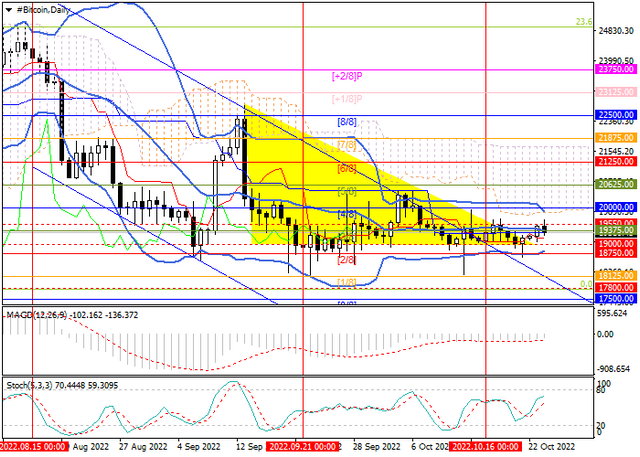The image size is (640, 457).
Task: Click the 24830.30 price scale value
Action: point(617,31)
